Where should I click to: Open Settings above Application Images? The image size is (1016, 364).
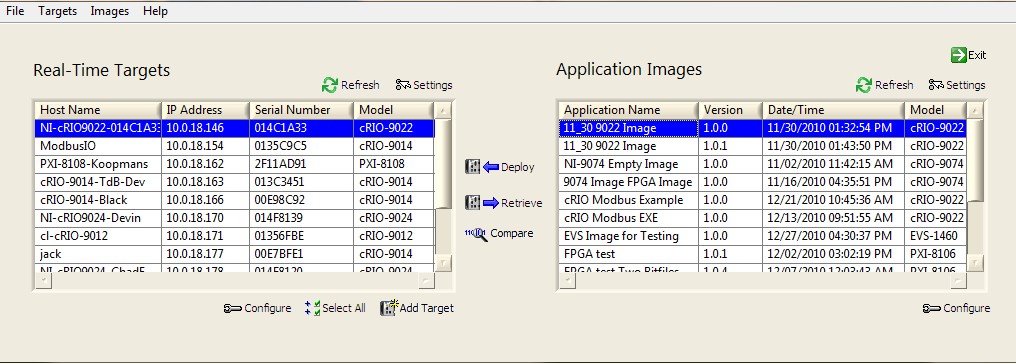point(956,85)
